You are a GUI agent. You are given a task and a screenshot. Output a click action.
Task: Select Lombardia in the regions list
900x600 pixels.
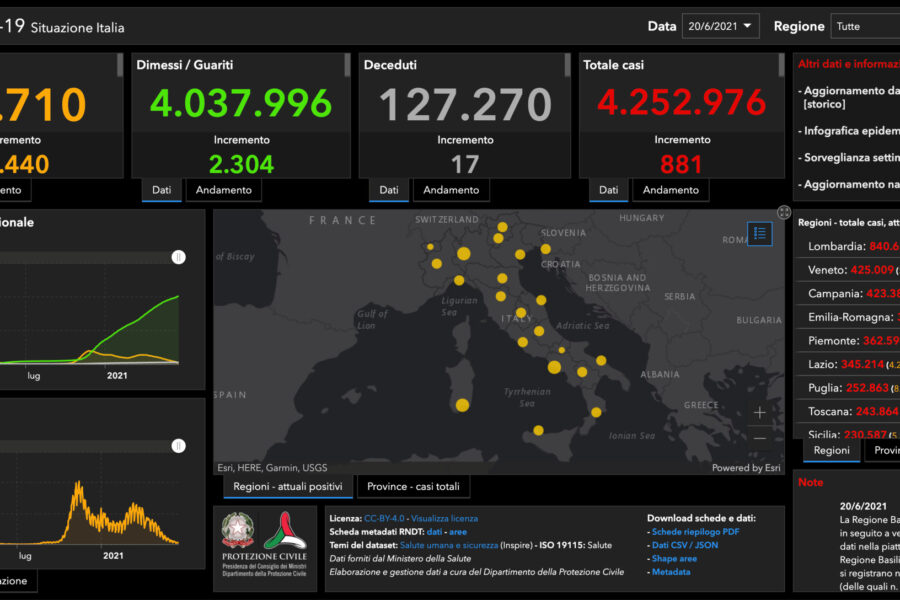pyautogui.click(x=835, y=246)
